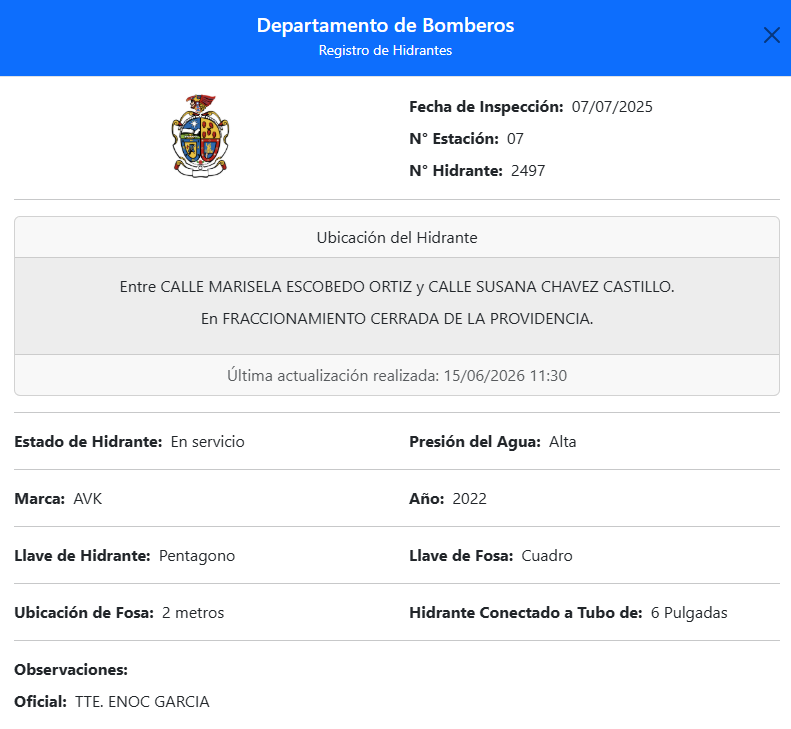Click the Ubicación de Fosa 2 metros value
This screenshot has width=791, height=729.
193,613
